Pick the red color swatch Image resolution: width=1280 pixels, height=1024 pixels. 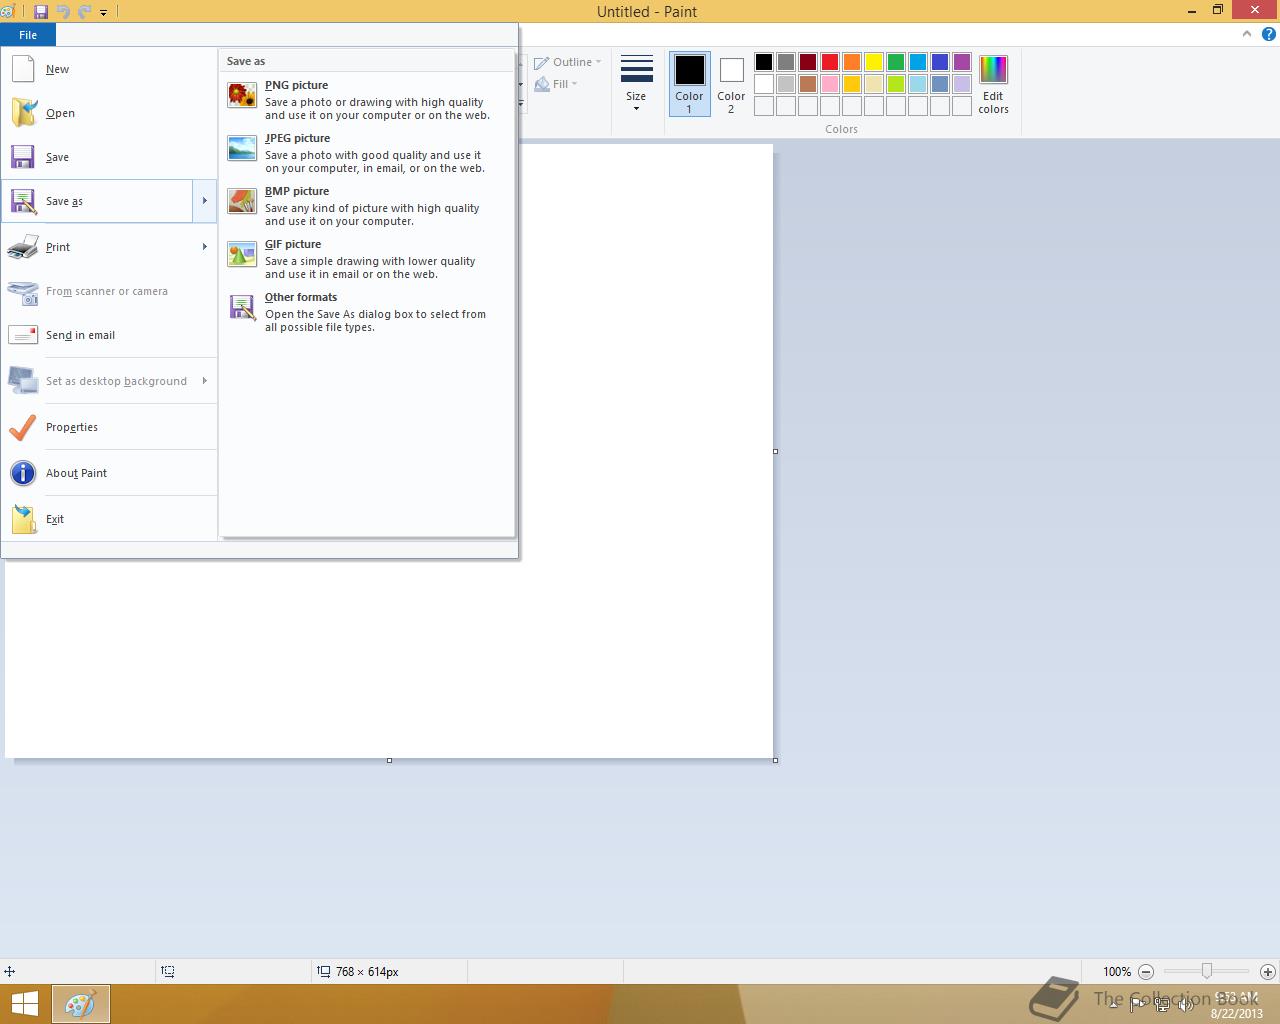830,62
